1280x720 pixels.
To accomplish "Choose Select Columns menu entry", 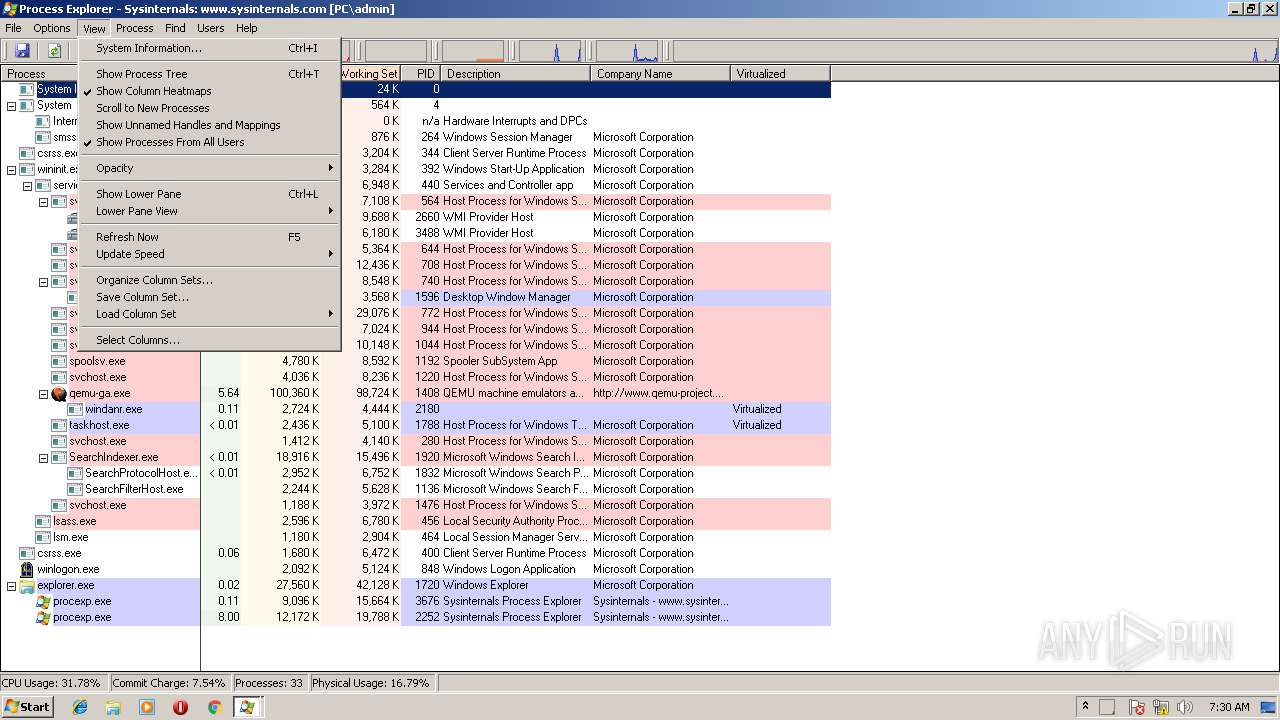I will point(209,340).
